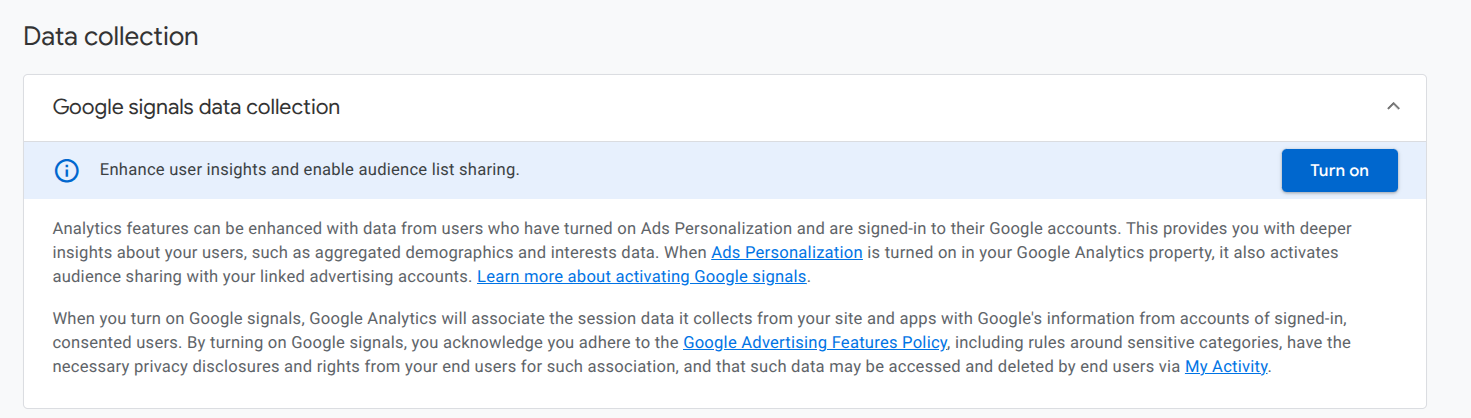1471x418 pixels.
Task: Click the Enhance user insights banner text
Action: (309, 170)
